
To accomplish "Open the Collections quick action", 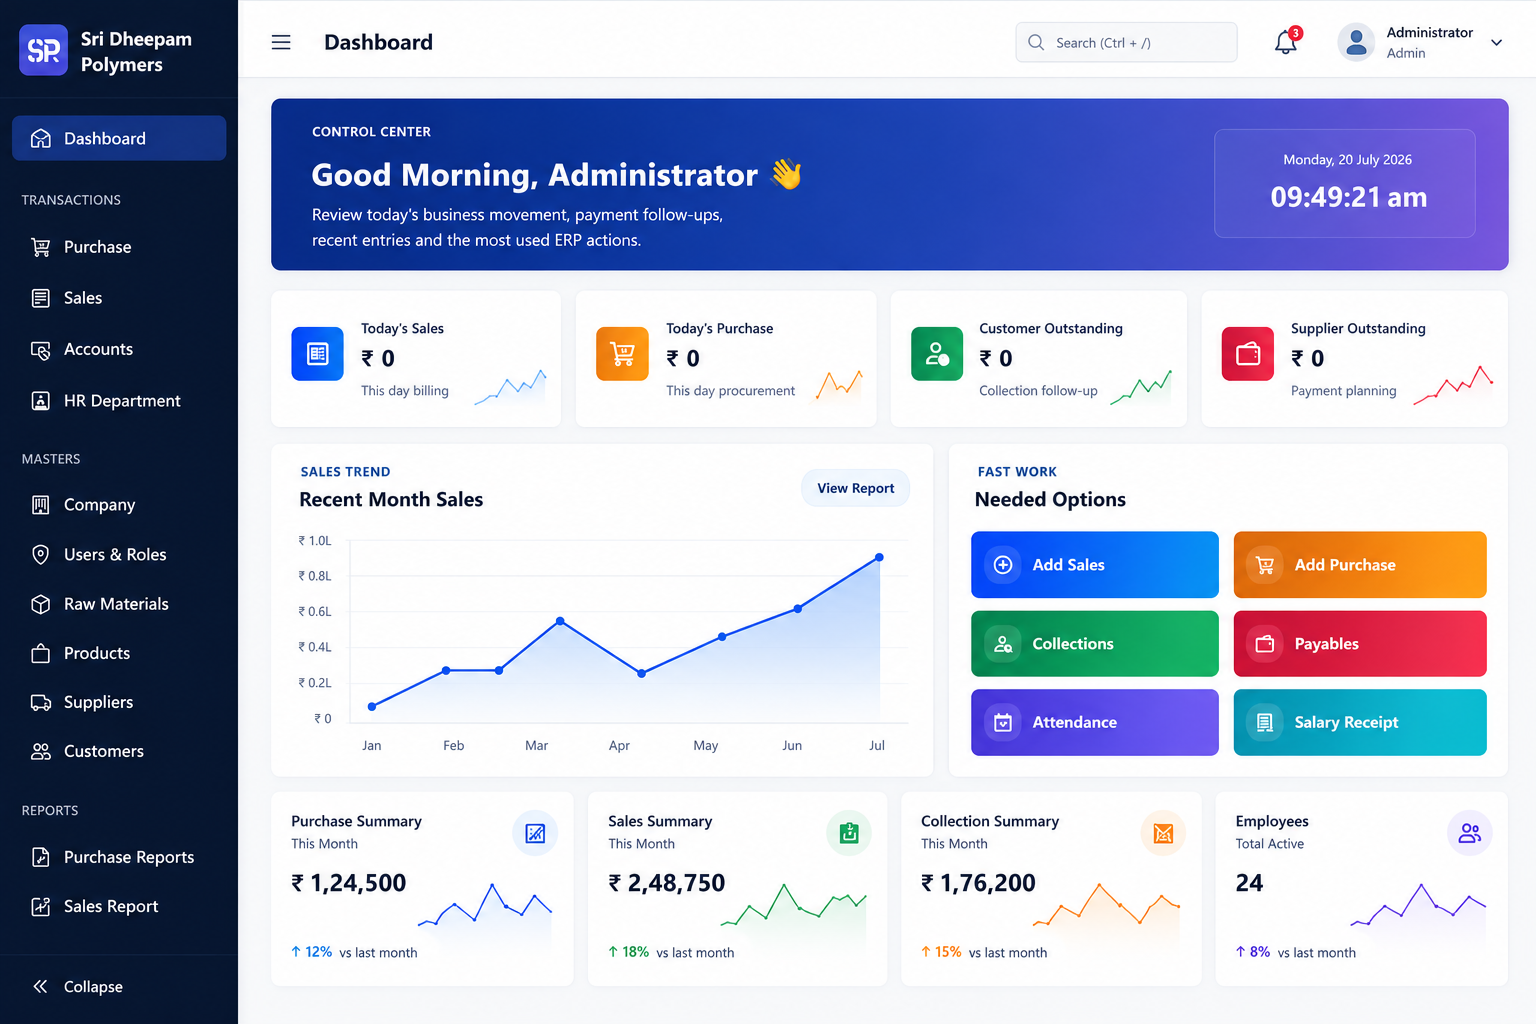I will tap(1095, 644).
